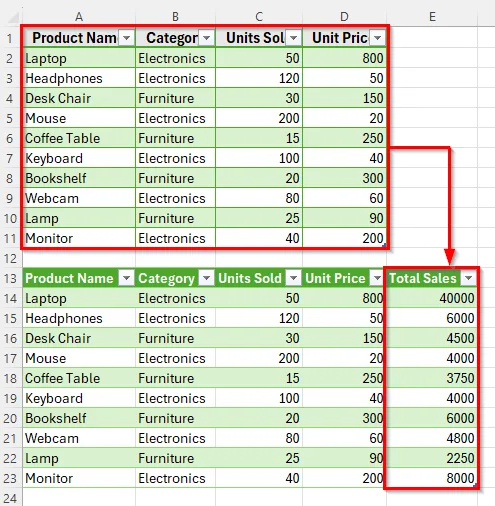This screenshot has height=506, width=495.
Task: Select row 13 header
Action: 10,278
